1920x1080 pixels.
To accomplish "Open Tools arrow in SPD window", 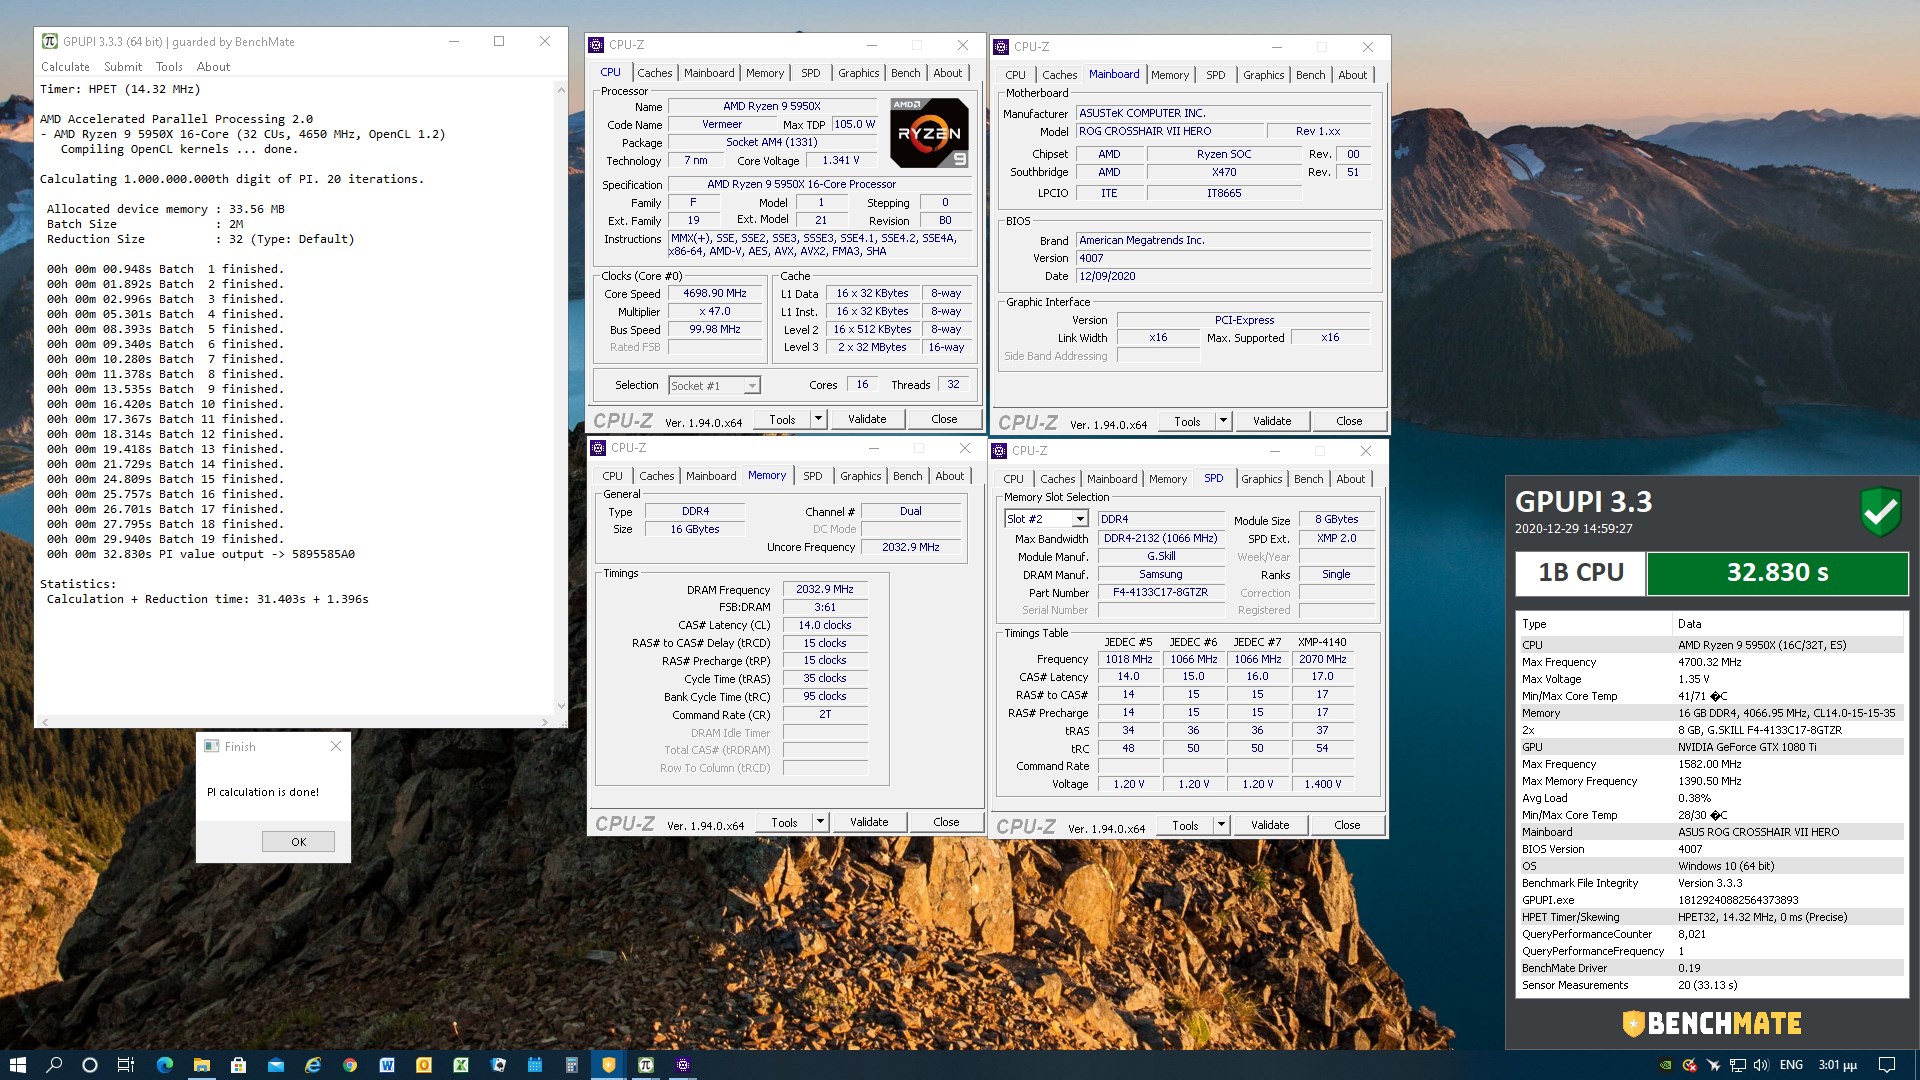I will click(1221, 825).
